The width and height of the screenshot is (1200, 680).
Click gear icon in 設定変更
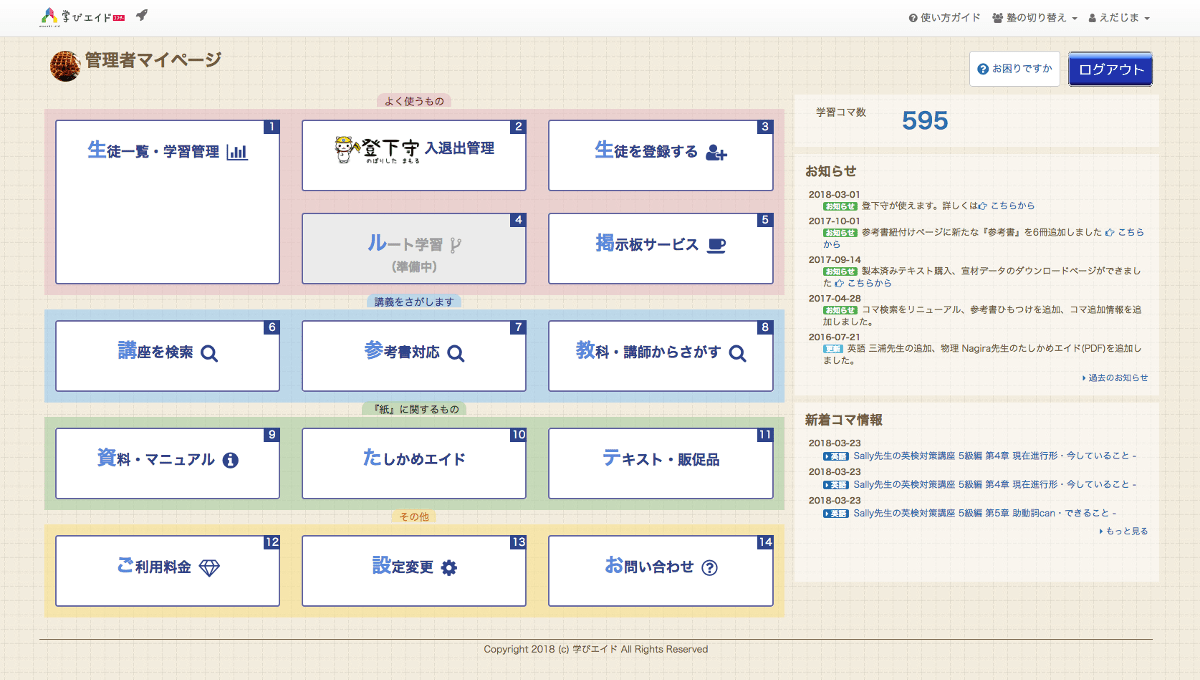449,568
